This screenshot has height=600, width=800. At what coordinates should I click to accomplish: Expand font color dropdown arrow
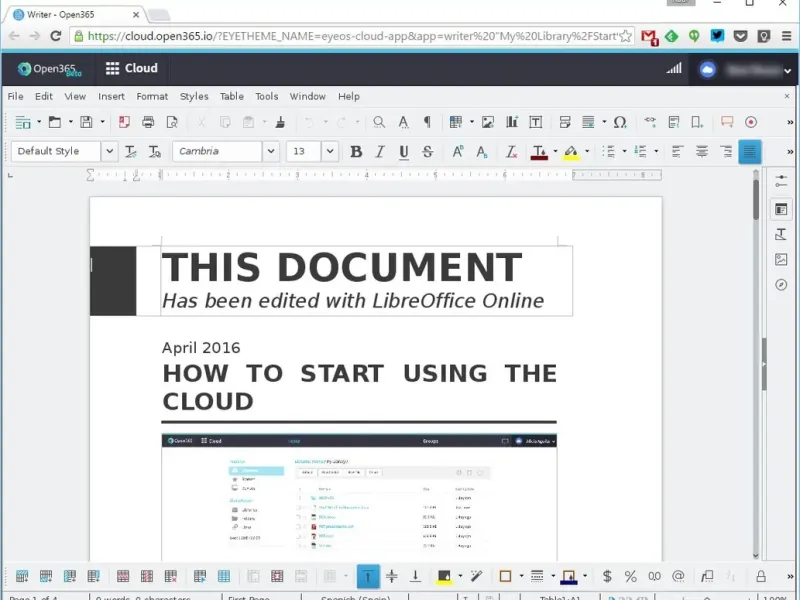555,152
